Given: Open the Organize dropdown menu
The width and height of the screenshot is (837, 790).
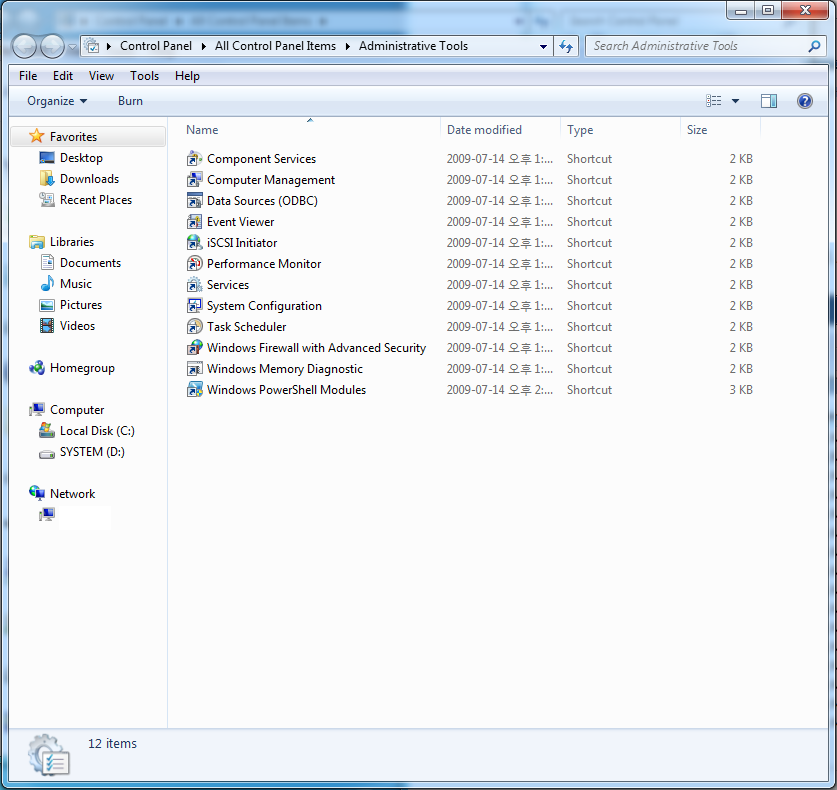Looking at the screenshot, I should point(57,101).
